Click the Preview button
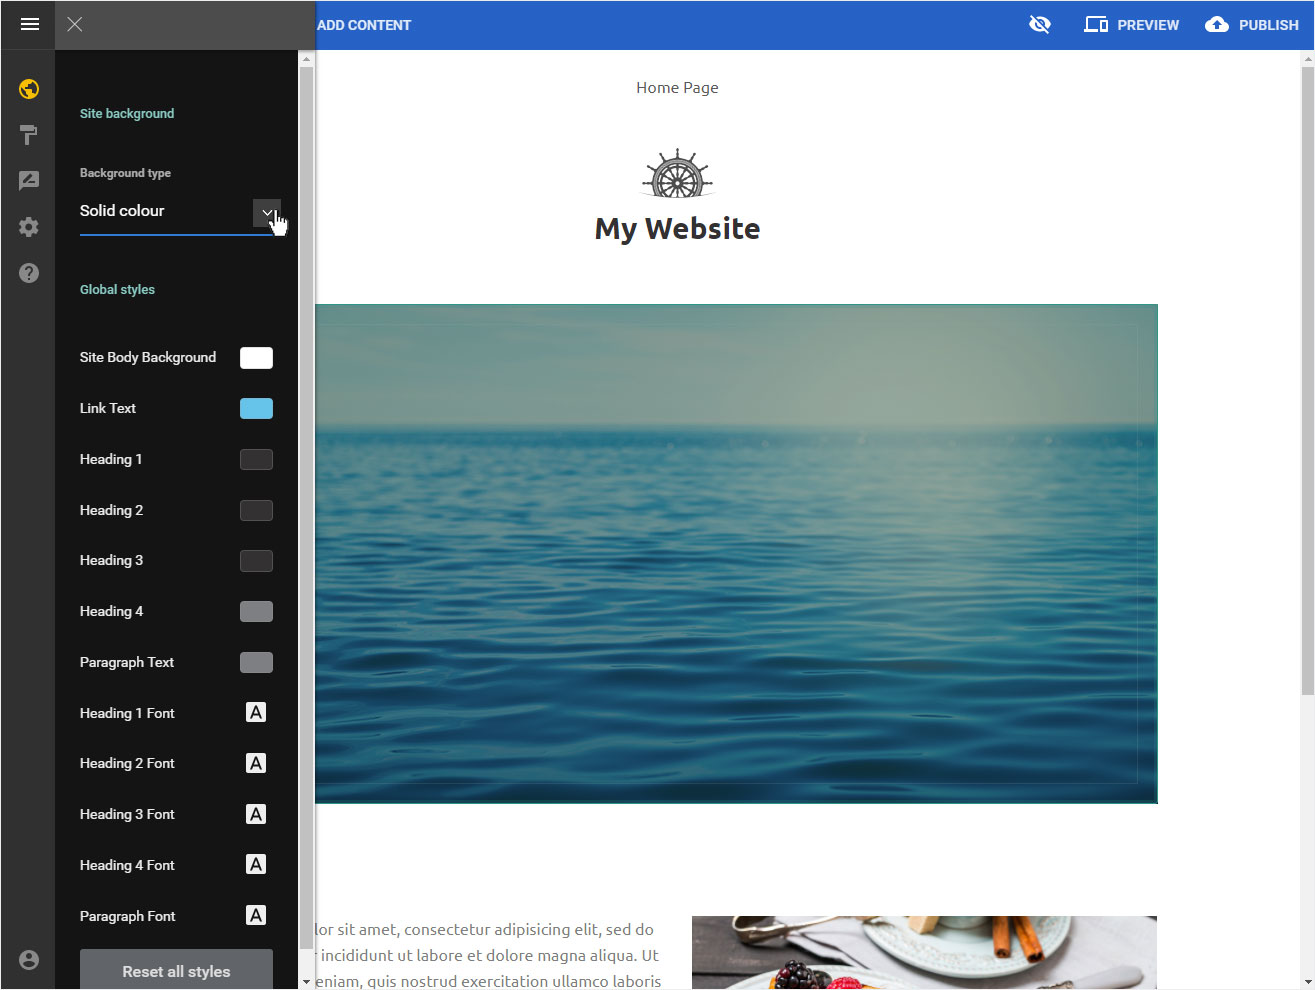This screenshot has width=1315, height=990. (x=1132, y=24)
